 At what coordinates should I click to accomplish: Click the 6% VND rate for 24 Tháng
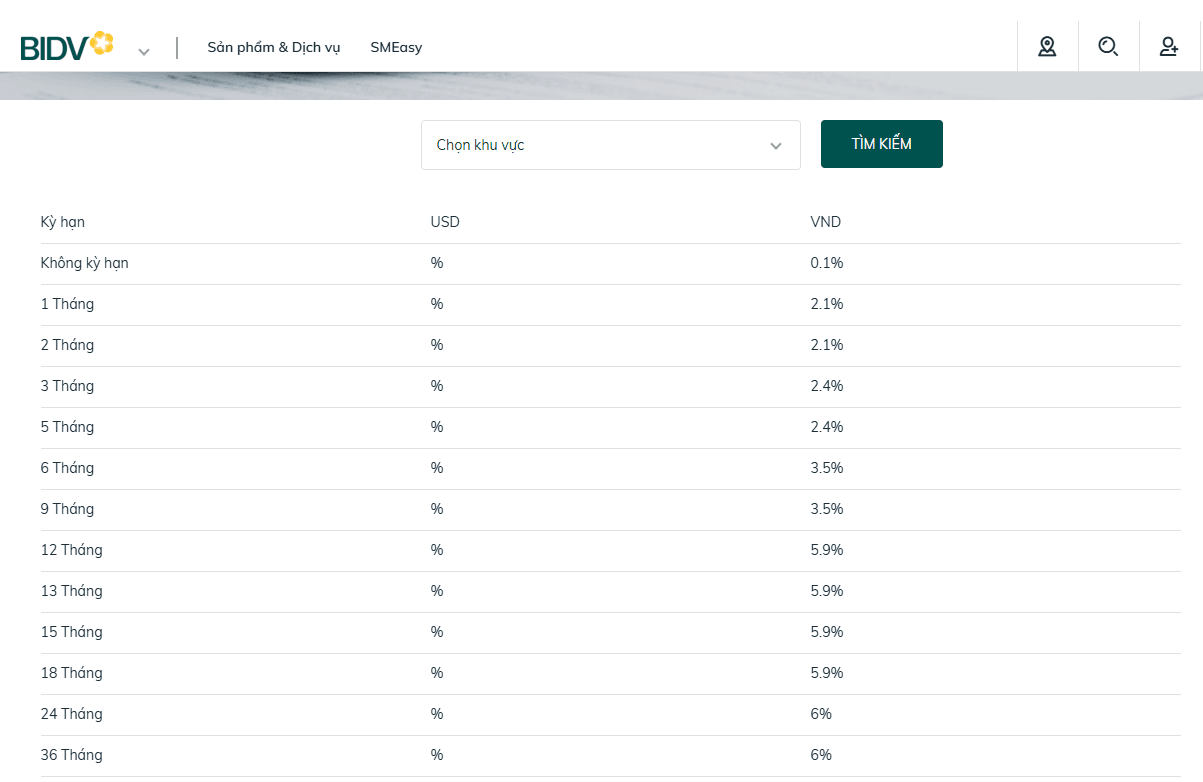click(x=821, y=714)
